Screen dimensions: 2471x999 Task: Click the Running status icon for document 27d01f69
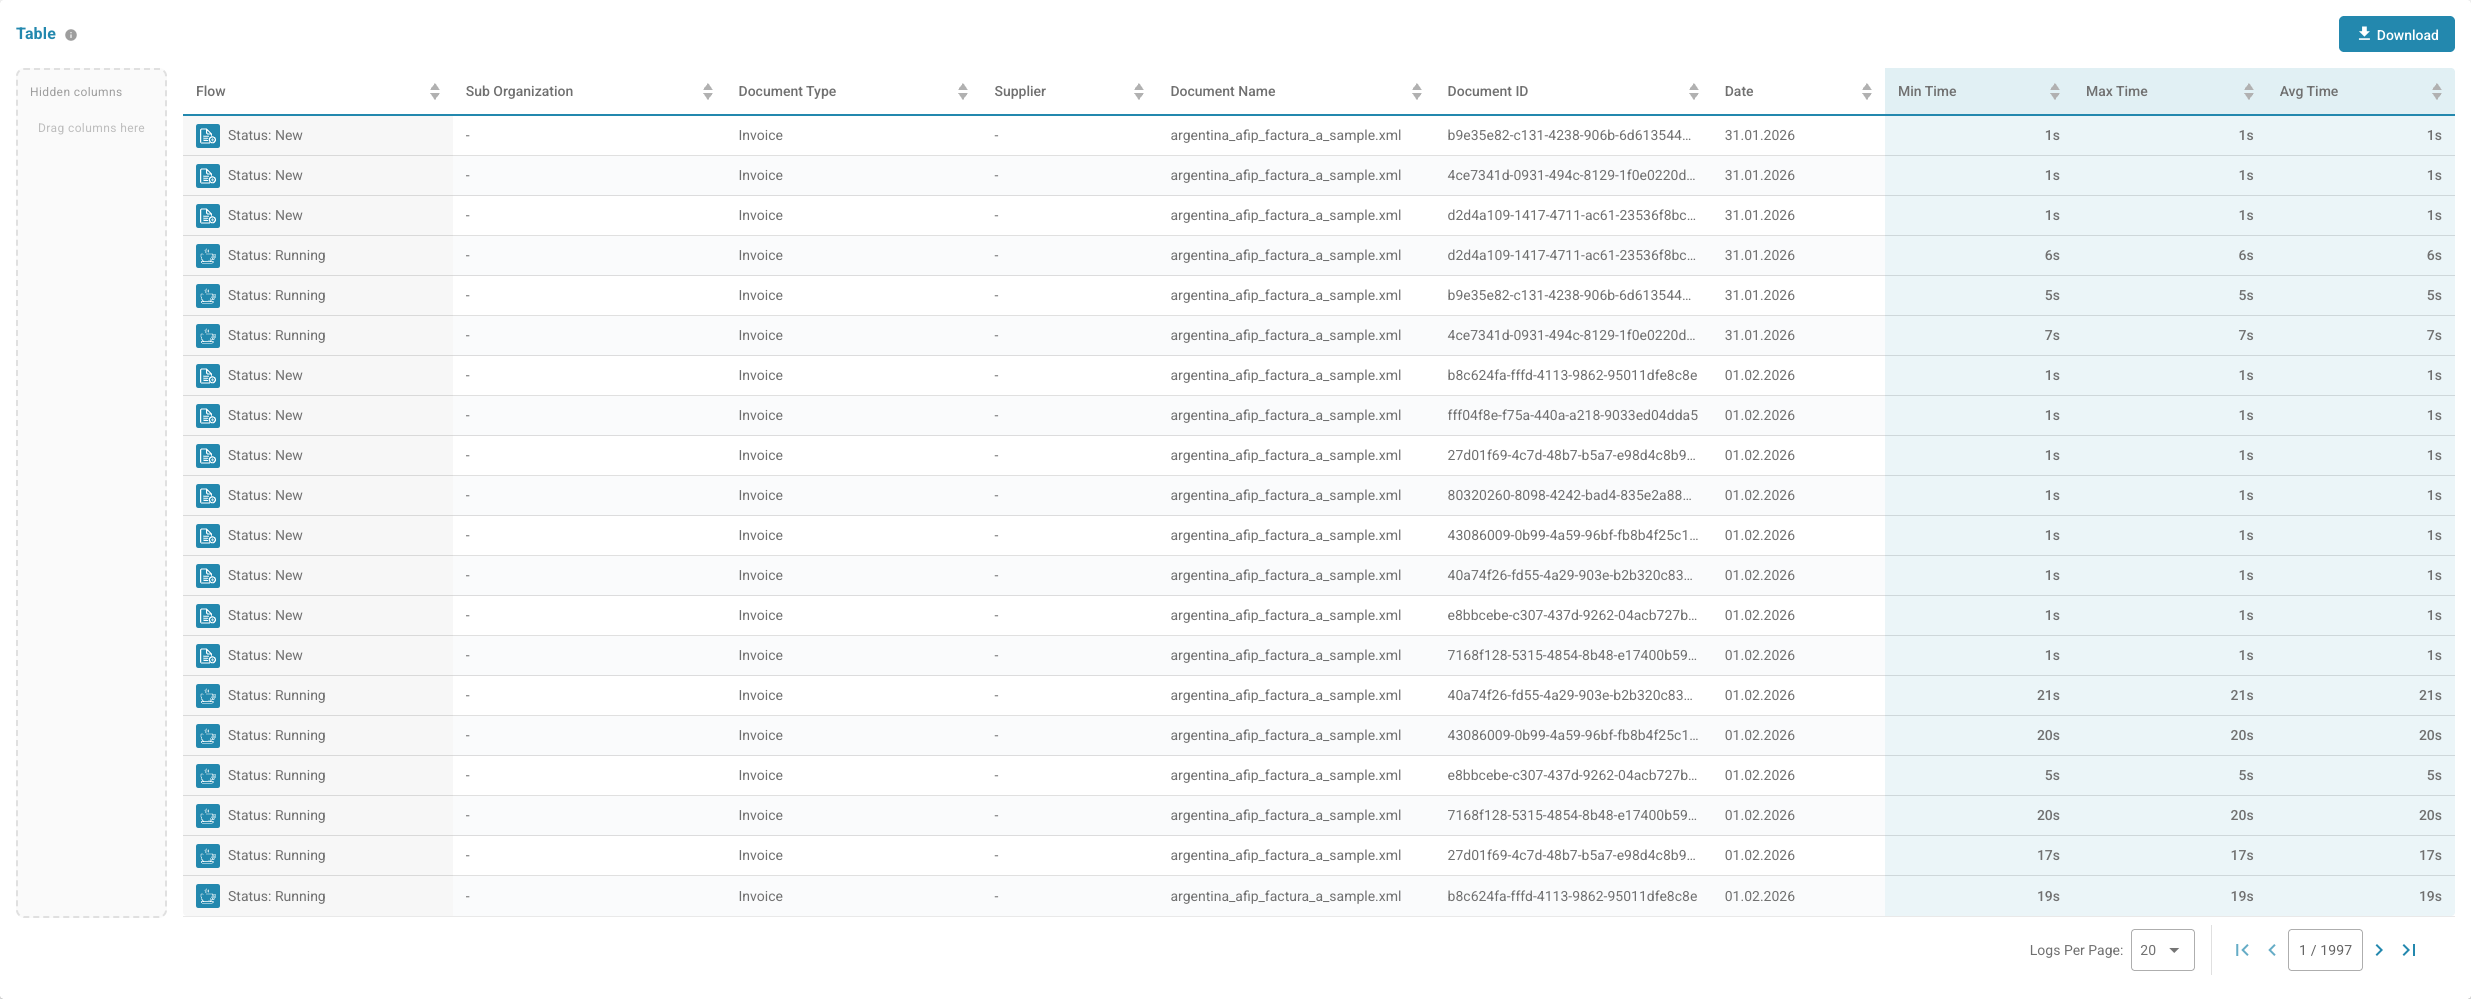click(208, 856)
